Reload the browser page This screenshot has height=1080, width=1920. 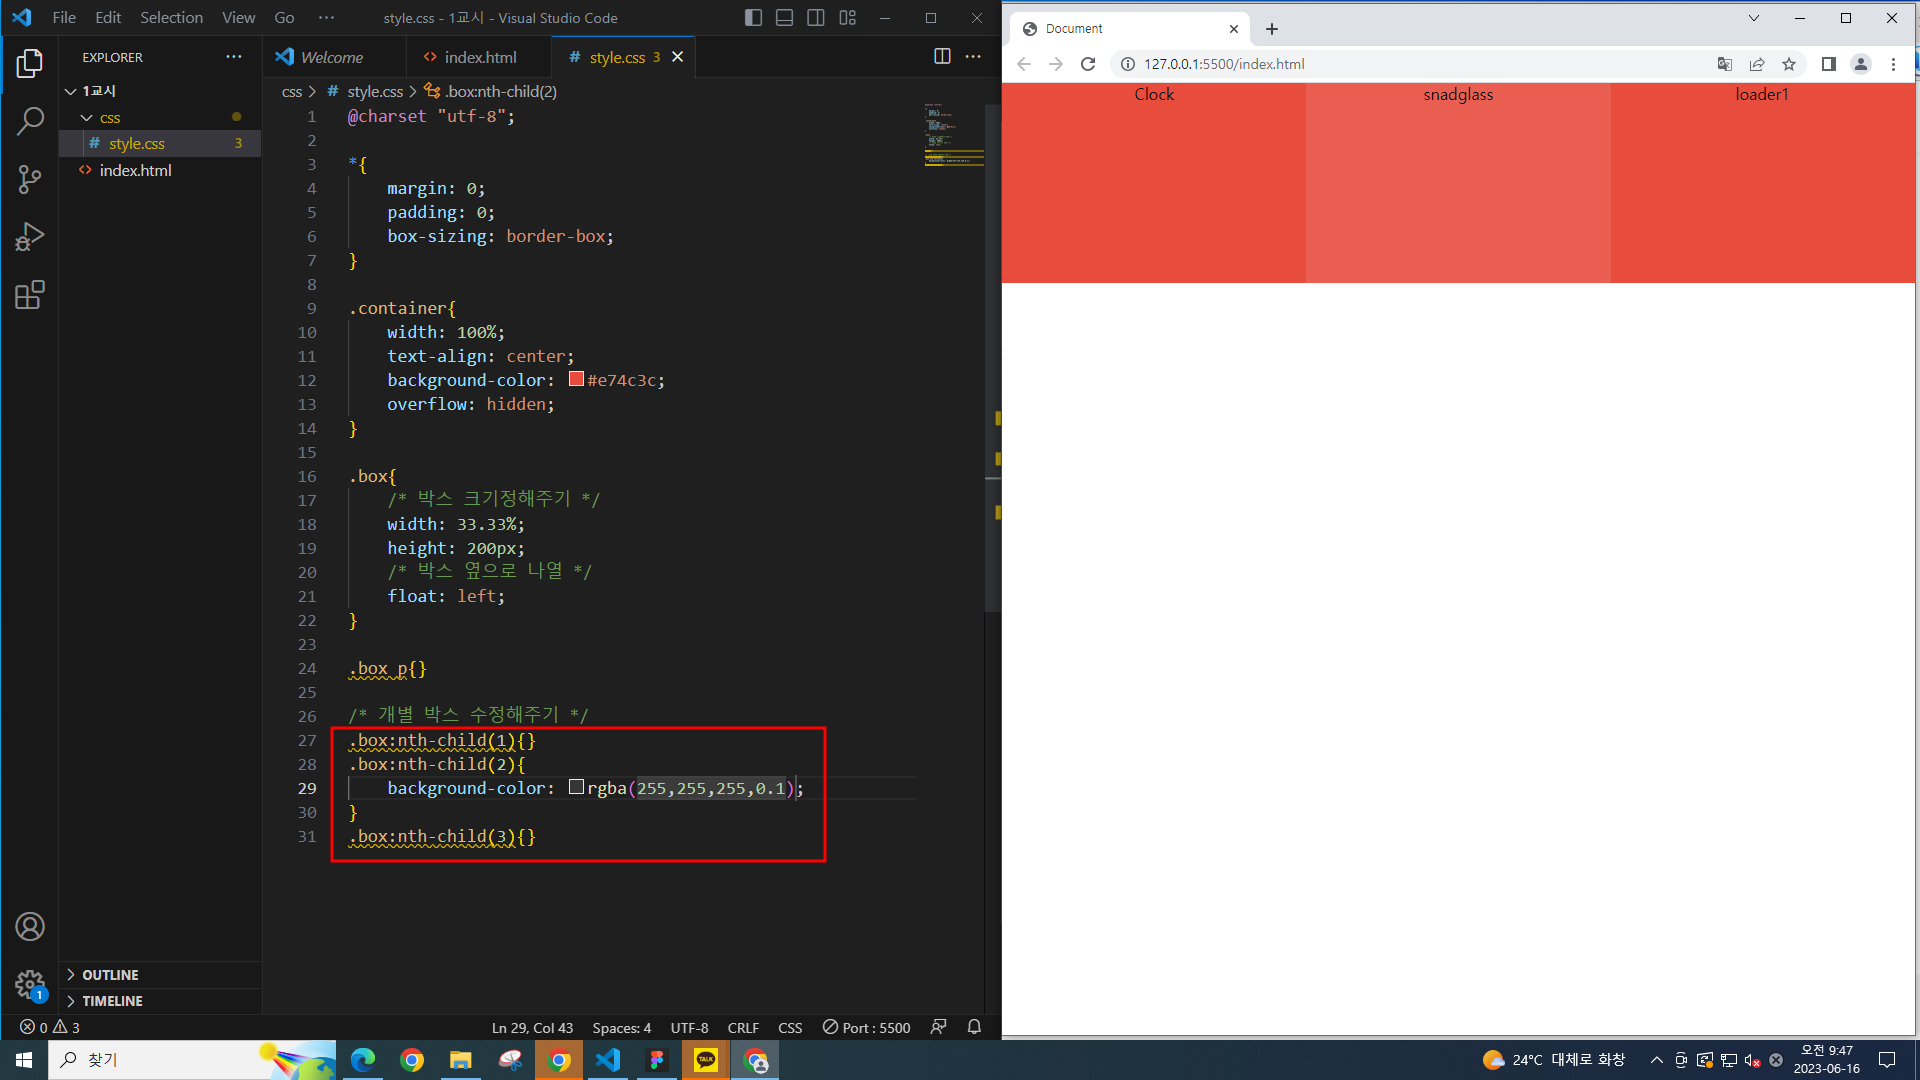click(x=1088, y=64)
